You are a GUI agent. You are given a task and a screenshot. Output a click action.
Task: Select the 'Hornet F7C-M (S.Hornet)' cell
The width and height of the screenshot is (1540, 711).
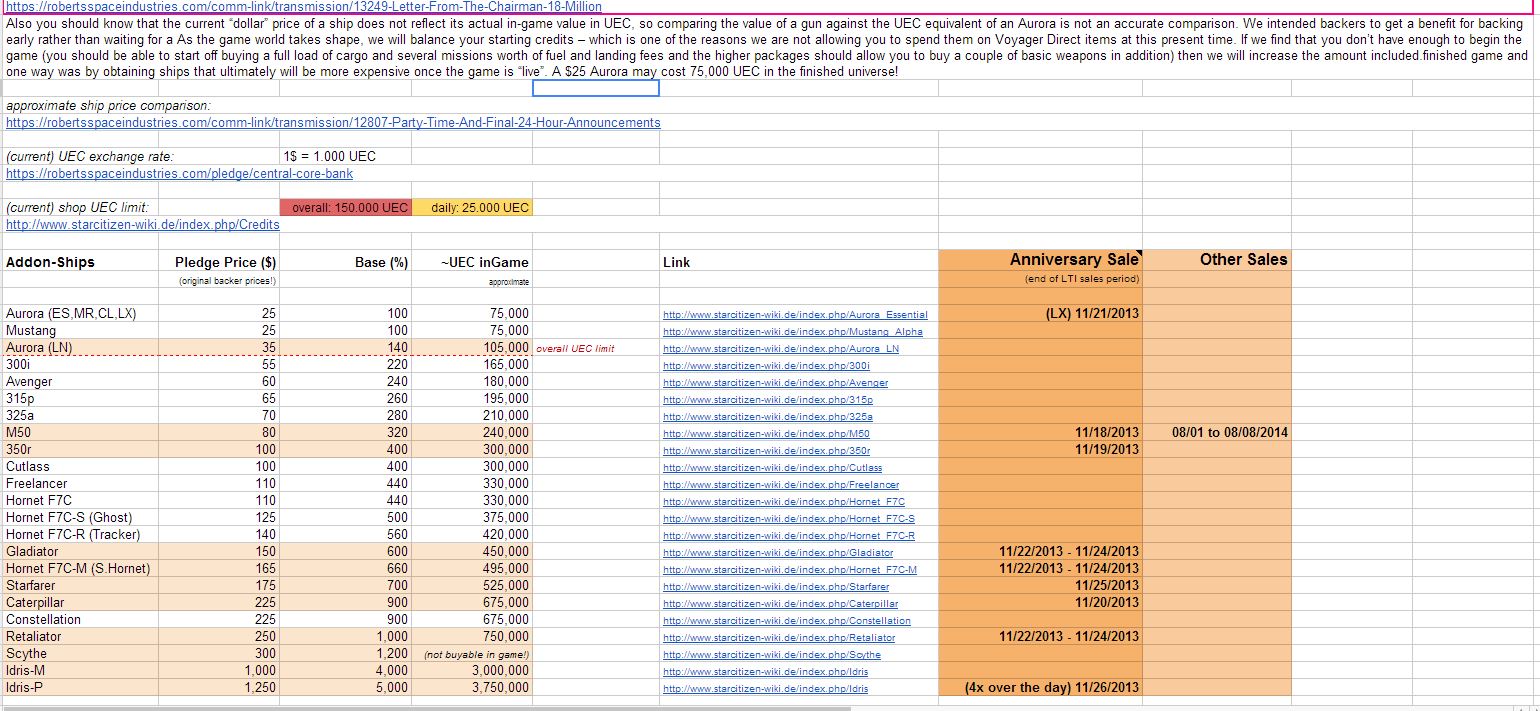point(78,568)
